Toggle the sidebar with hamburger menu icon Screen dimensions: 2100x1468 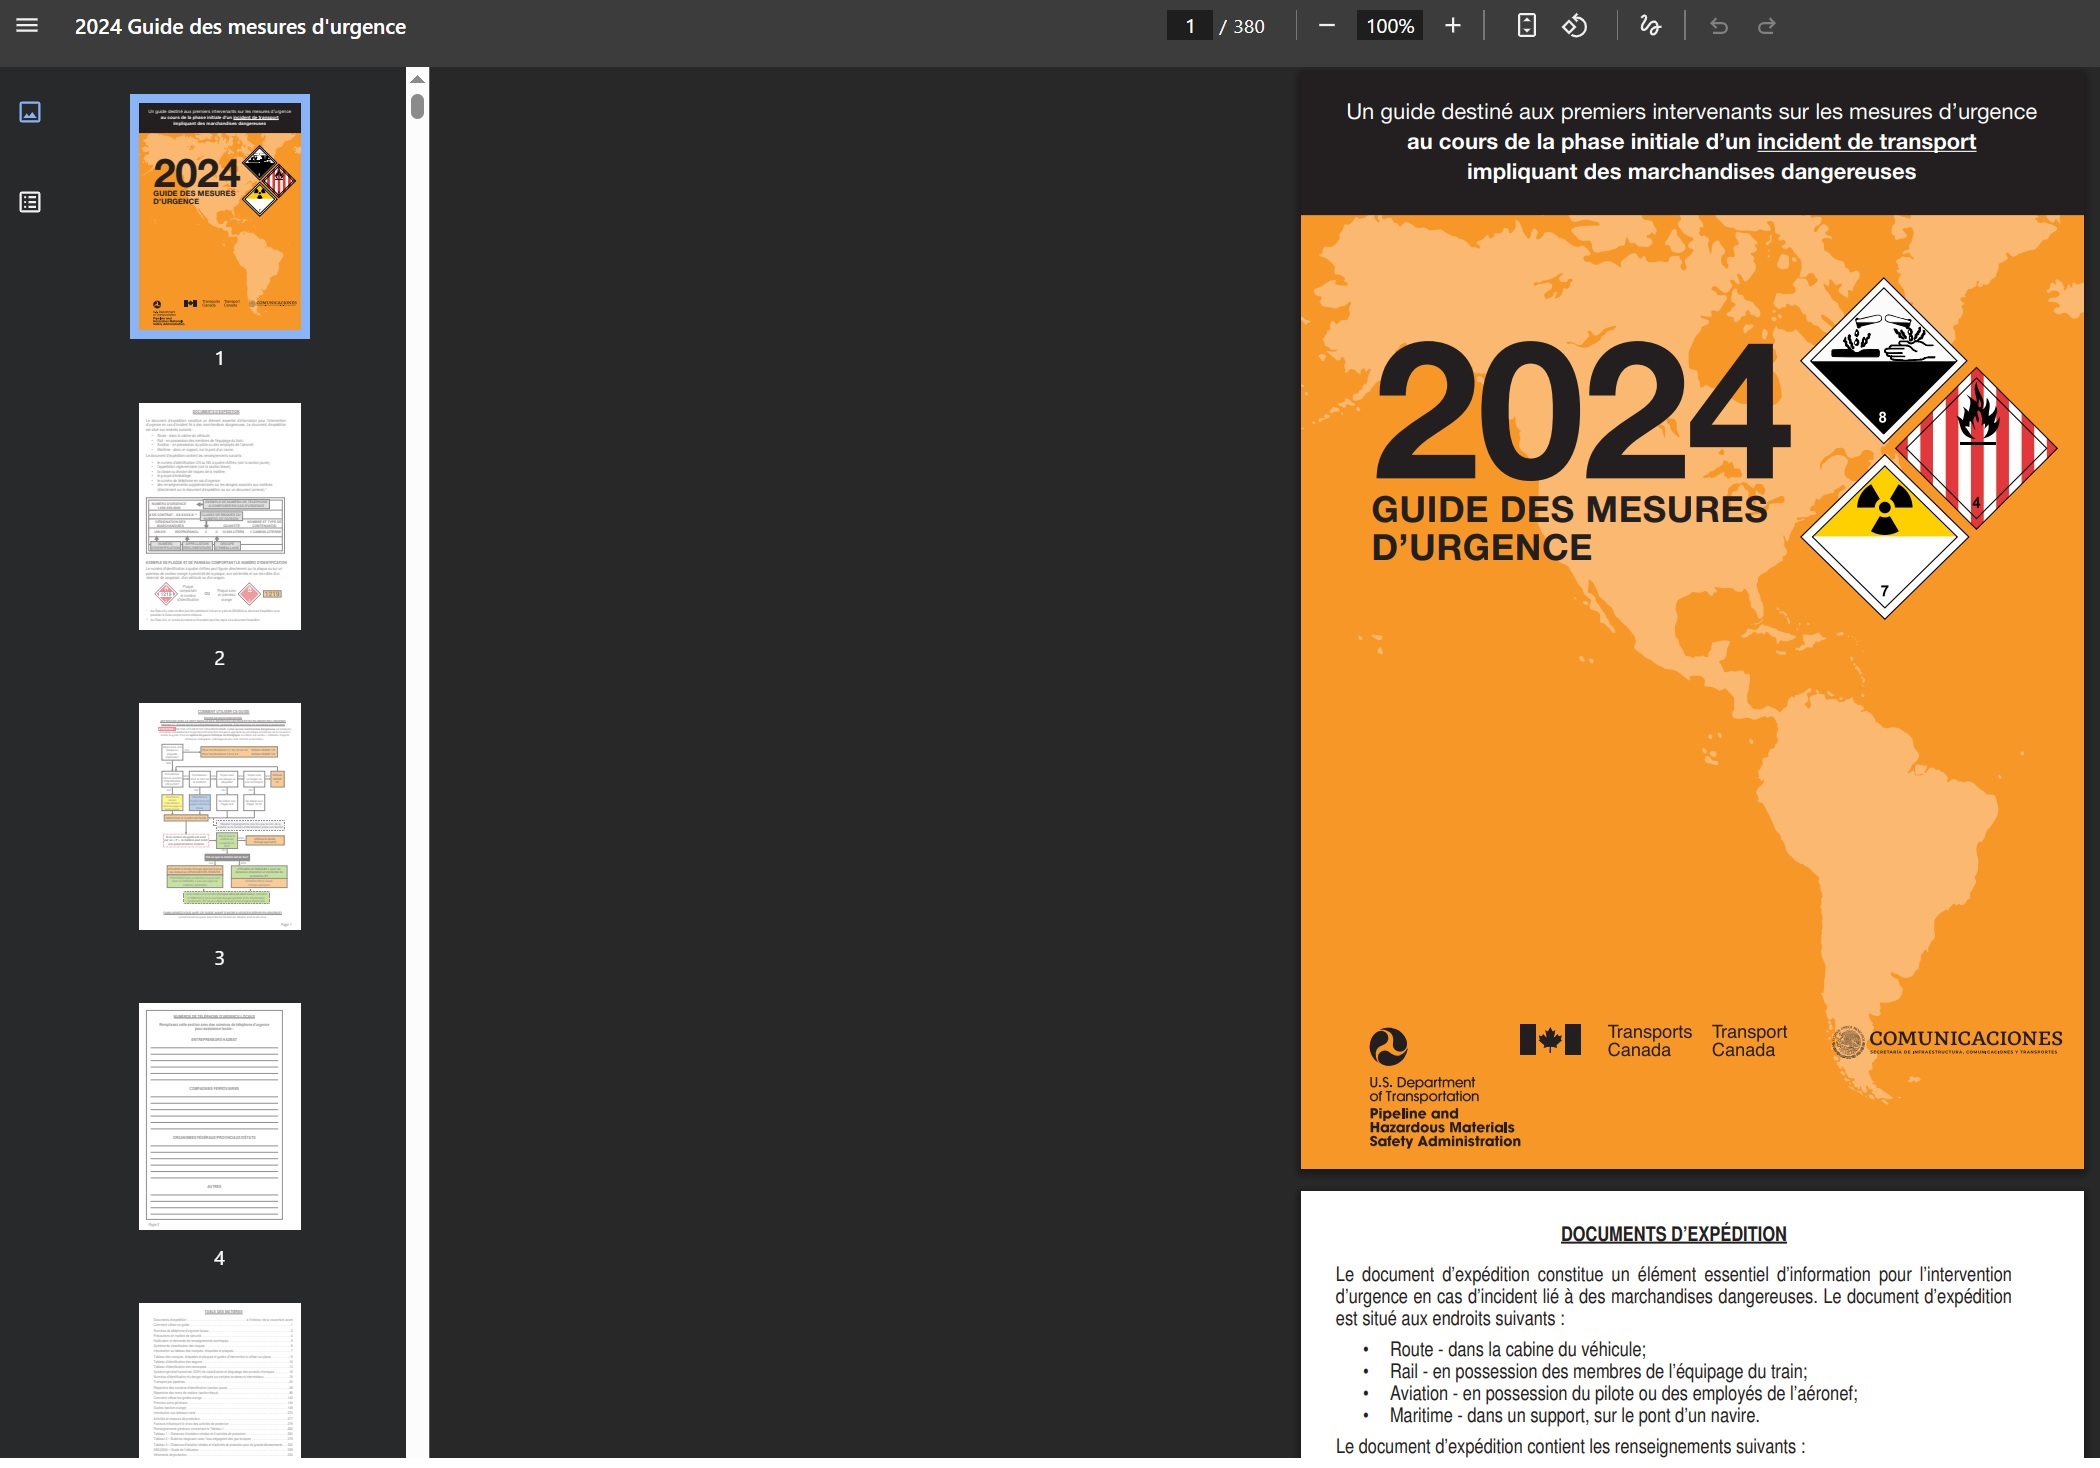(x=27, y=26)
